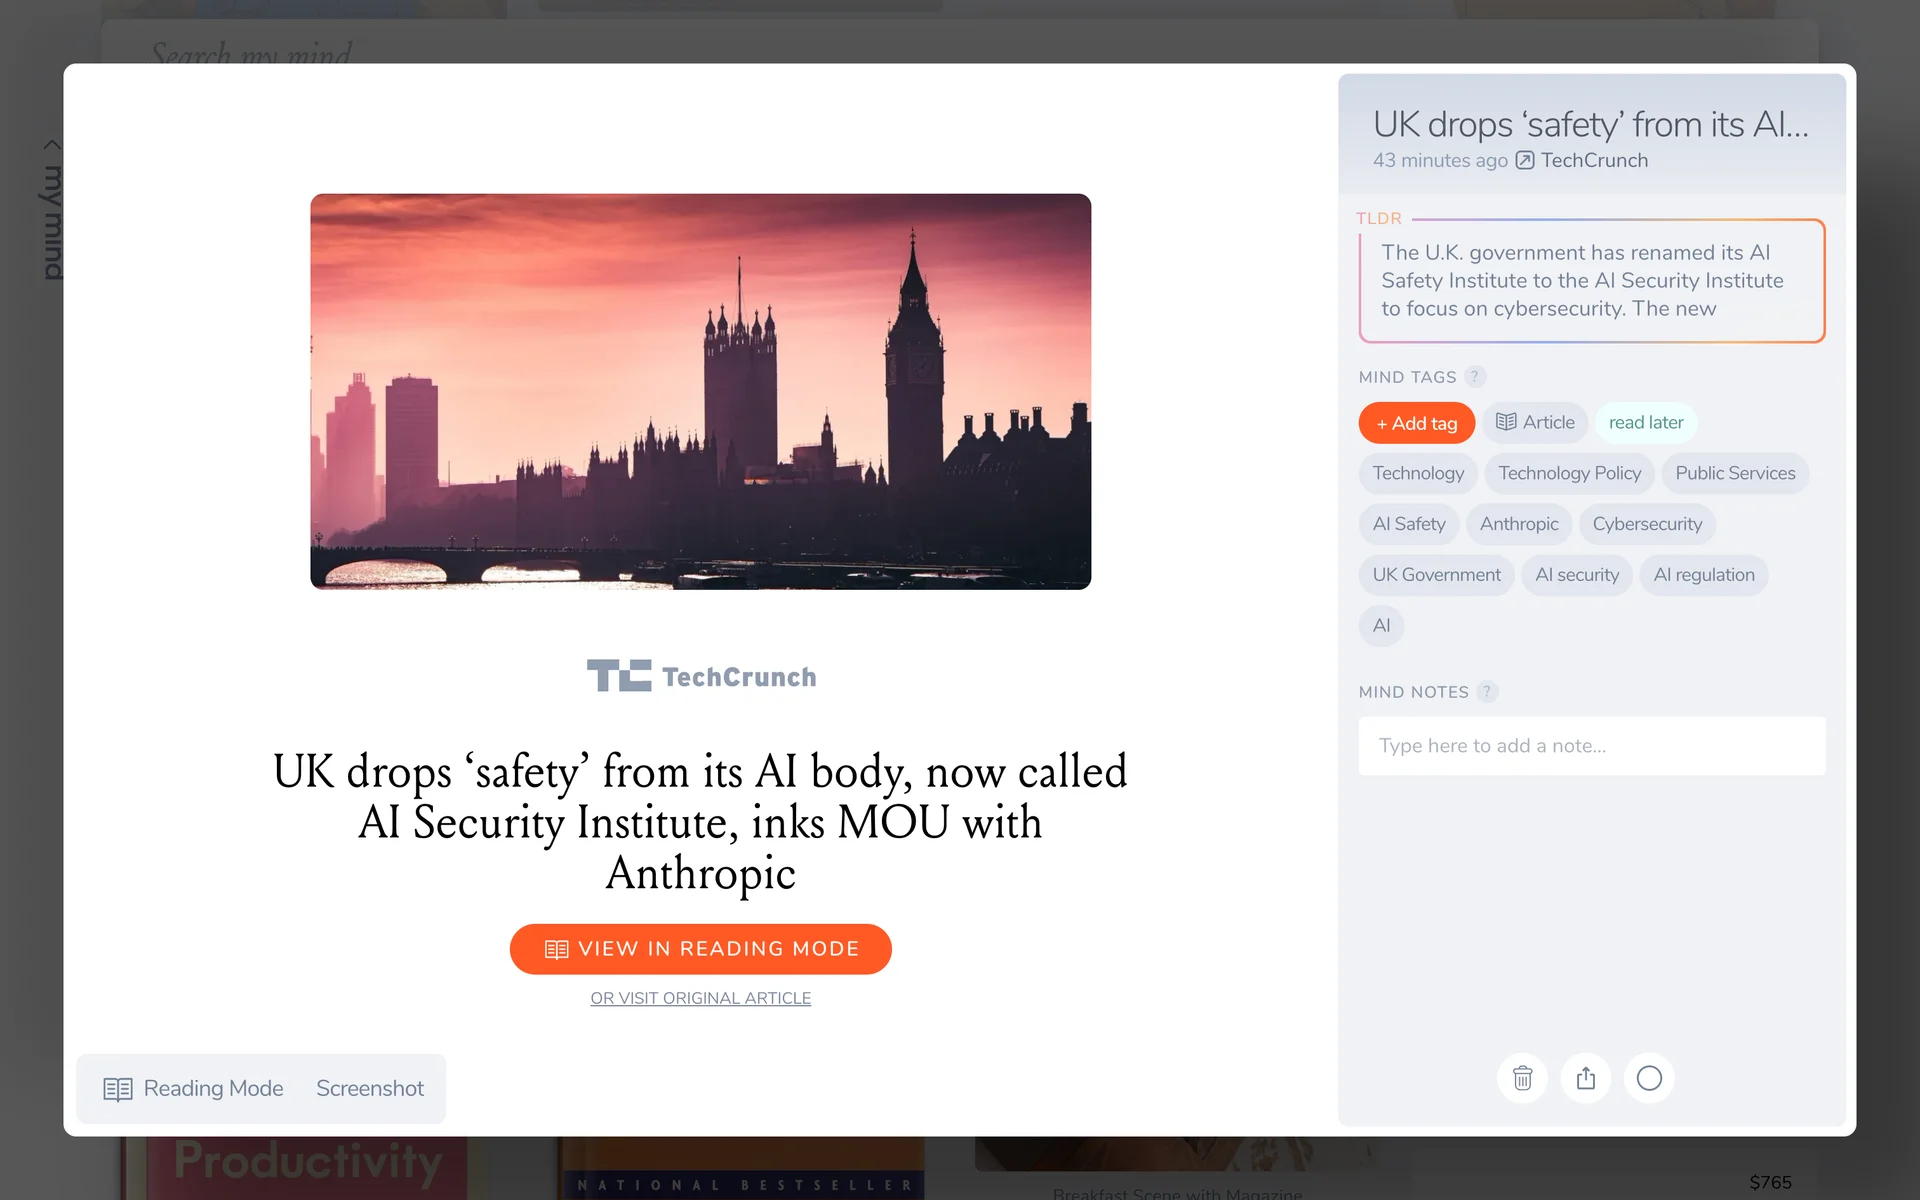The image size is (1920, 1200).
Task: Click the Add tag button
Action: 1416,423
